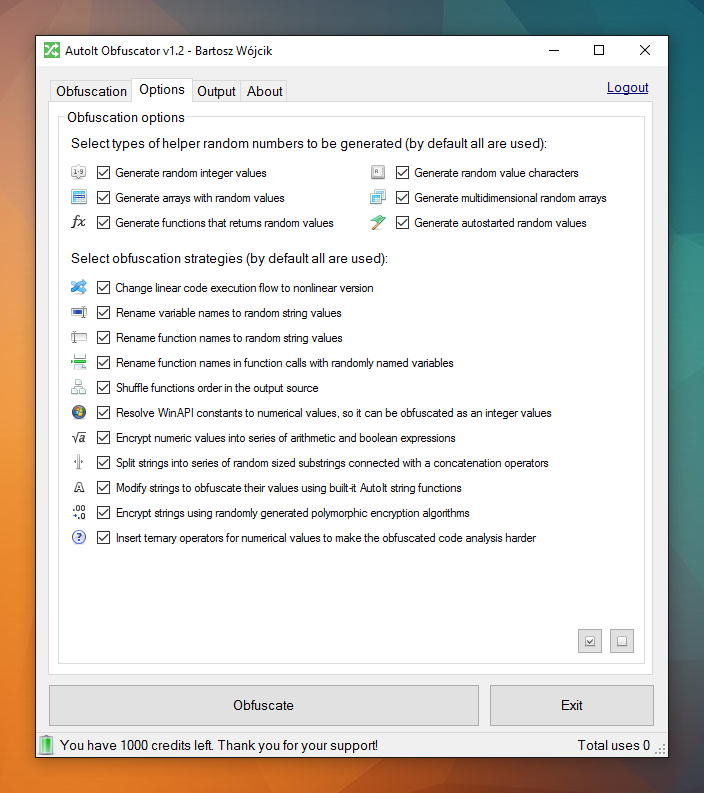Select the Options tab

pyautogui.click(x=162, y=90)
